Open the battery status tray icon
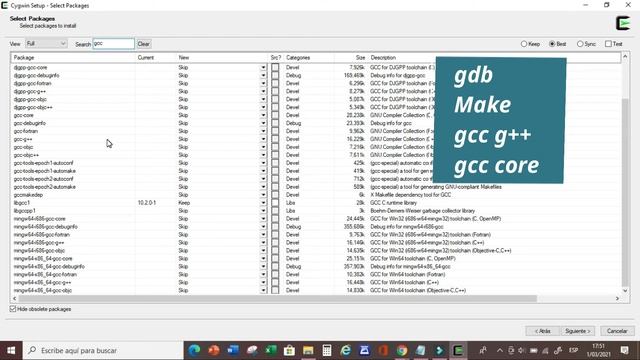 533,350
